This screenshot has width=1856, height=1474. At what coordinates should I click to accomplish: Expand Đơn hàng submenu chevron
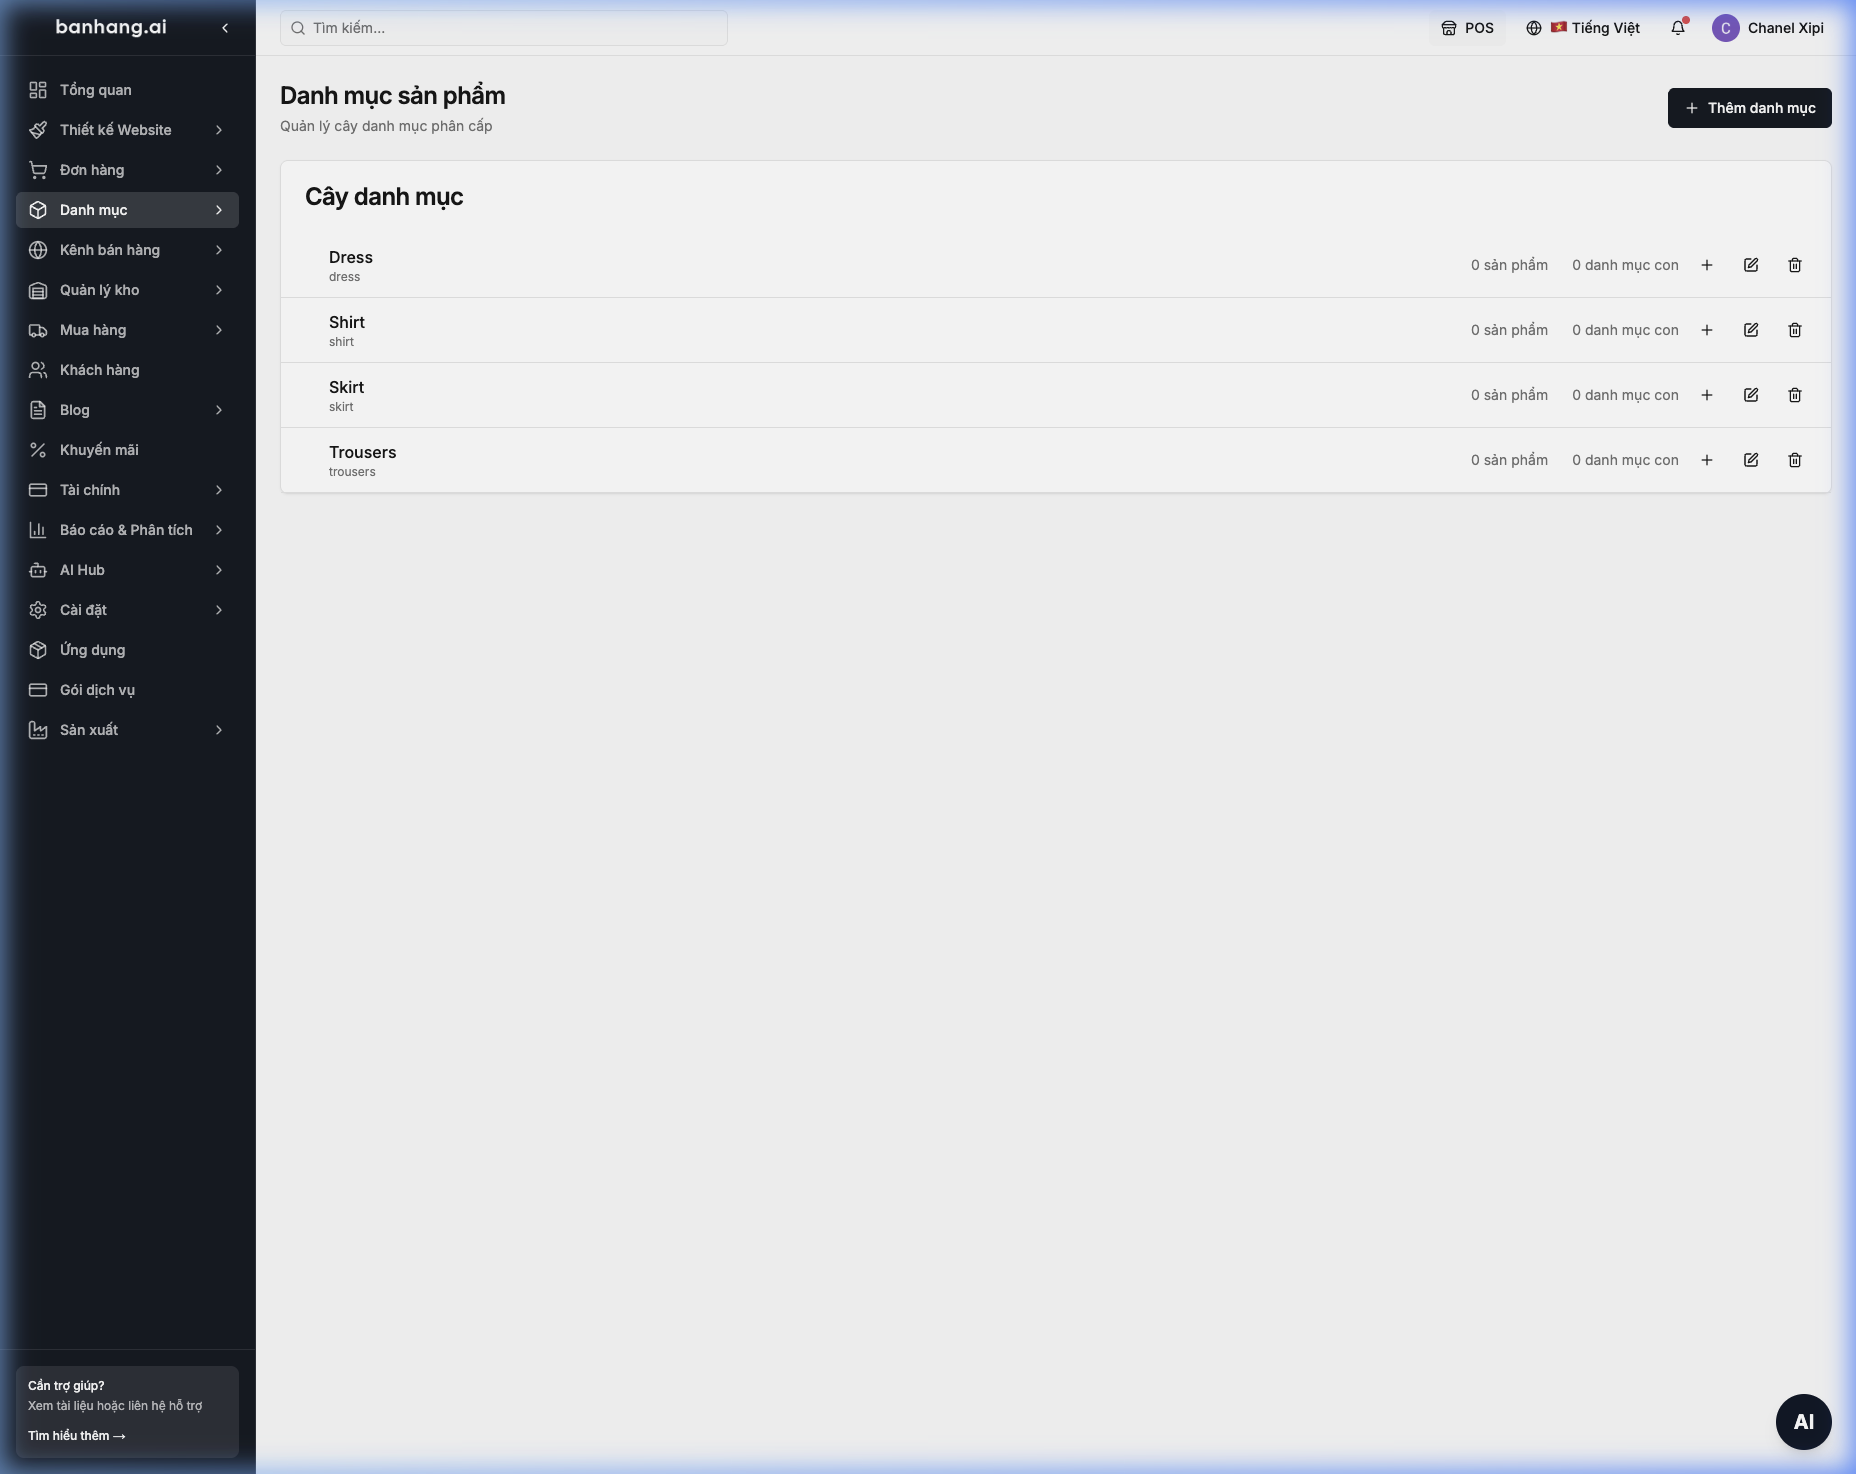(219, 170)
